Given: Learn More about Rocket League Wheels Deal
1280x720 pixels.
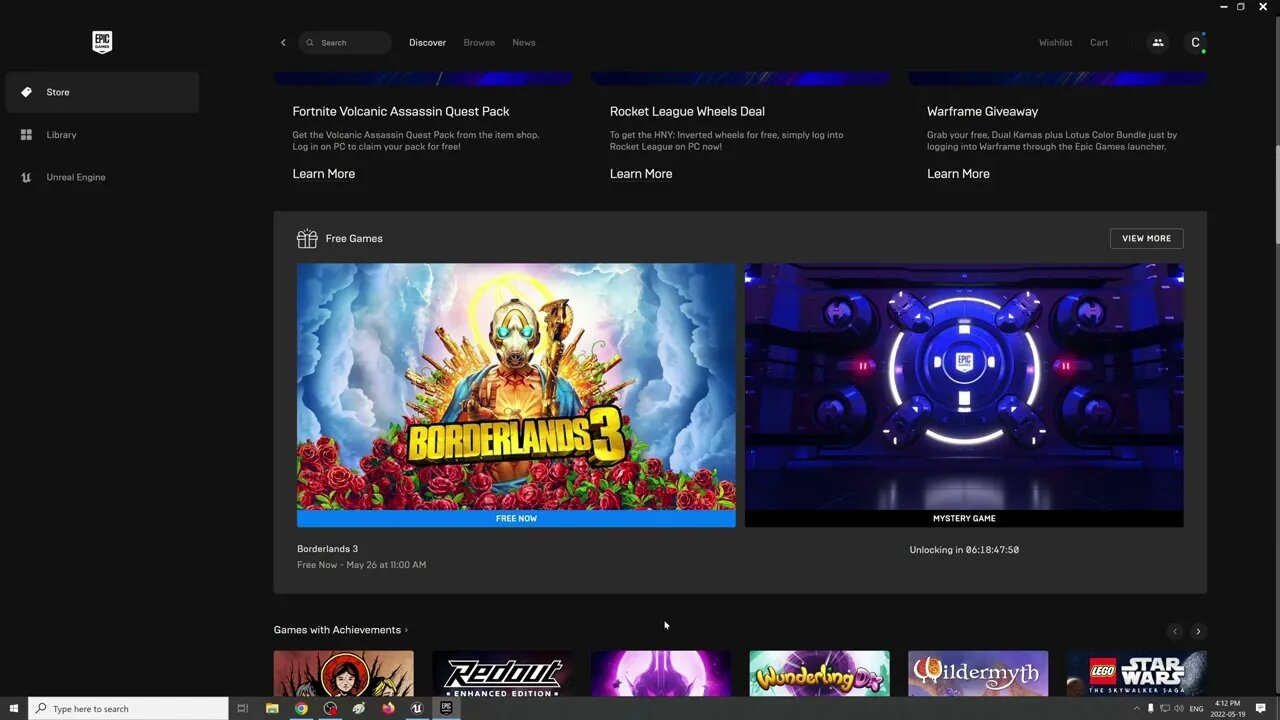Looking at the screenshot, I should point(641,174).
